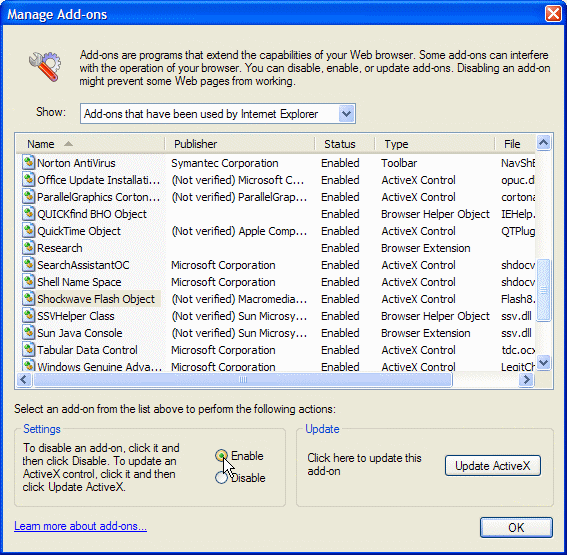Select the Office Update Installati... name

click(99, 180)
